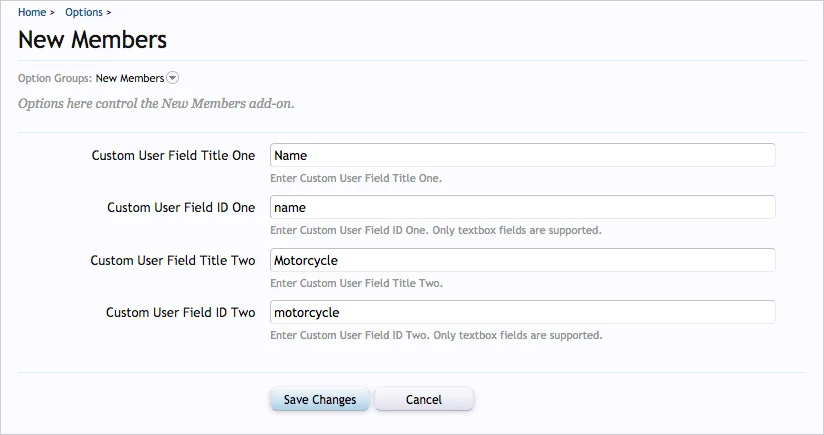The height and width of the screenshot is (435, 824).
Task: Click the 'Custom User Field ID Two' label
Action: coord(181,312)
